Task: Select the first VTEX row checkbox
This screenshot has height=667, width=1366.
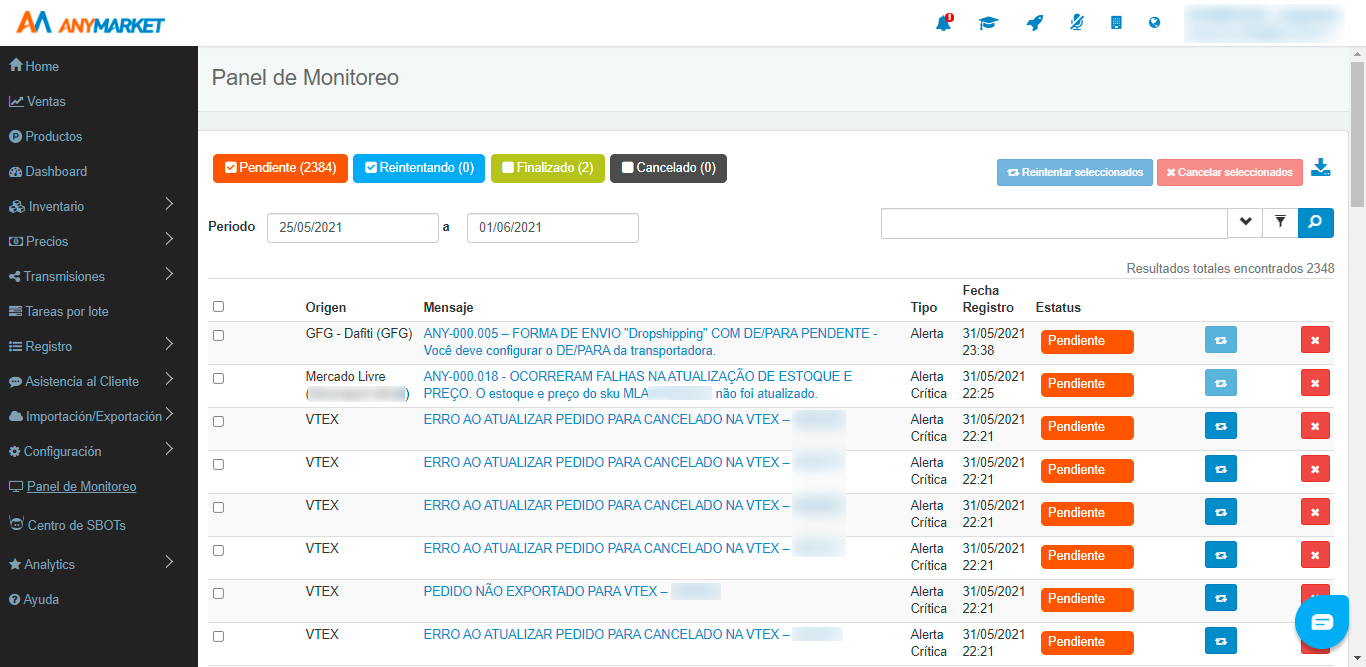Action: 219,422
